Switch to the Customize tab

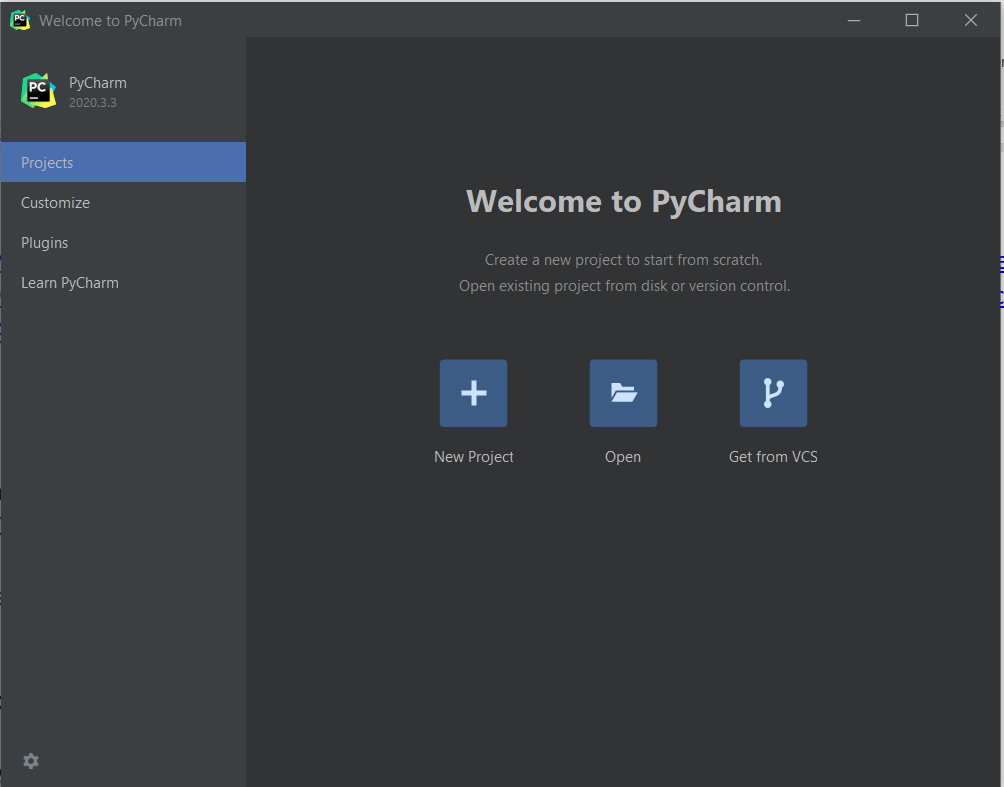(x=123, y=202)
